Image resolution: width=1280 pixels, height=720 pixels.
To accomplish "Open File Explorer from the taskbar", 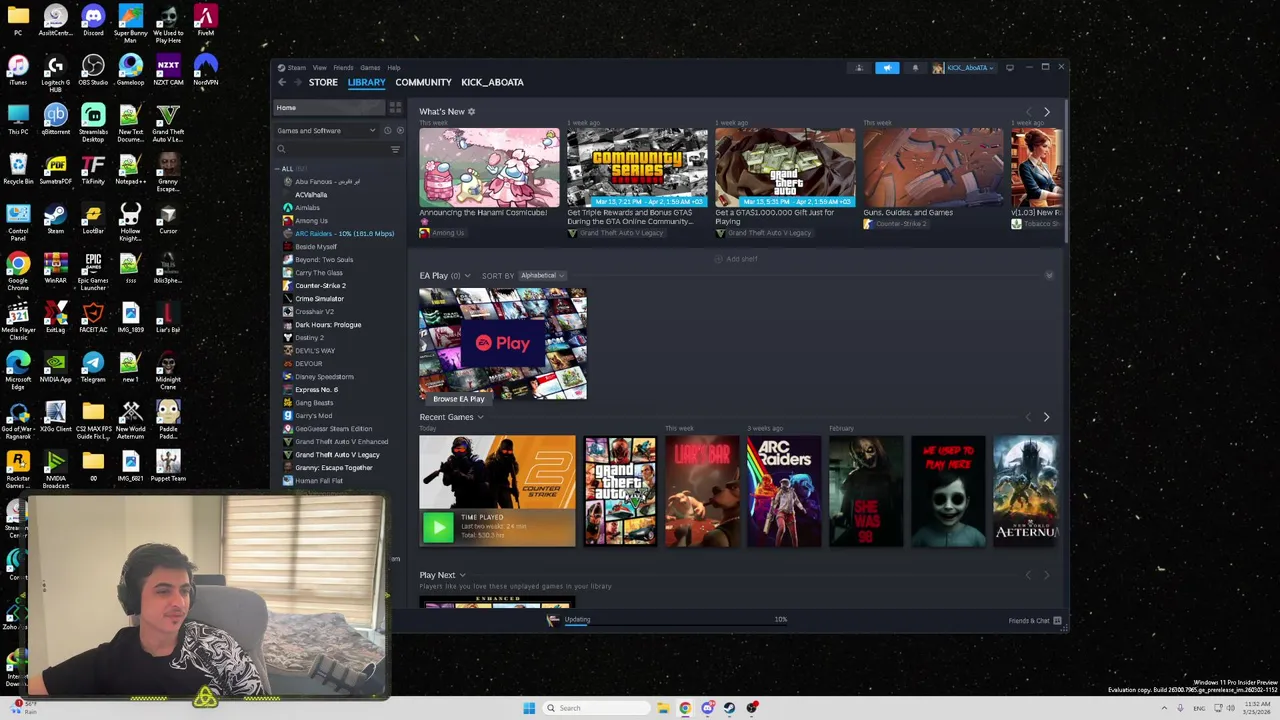I will [x=662, y=708].
